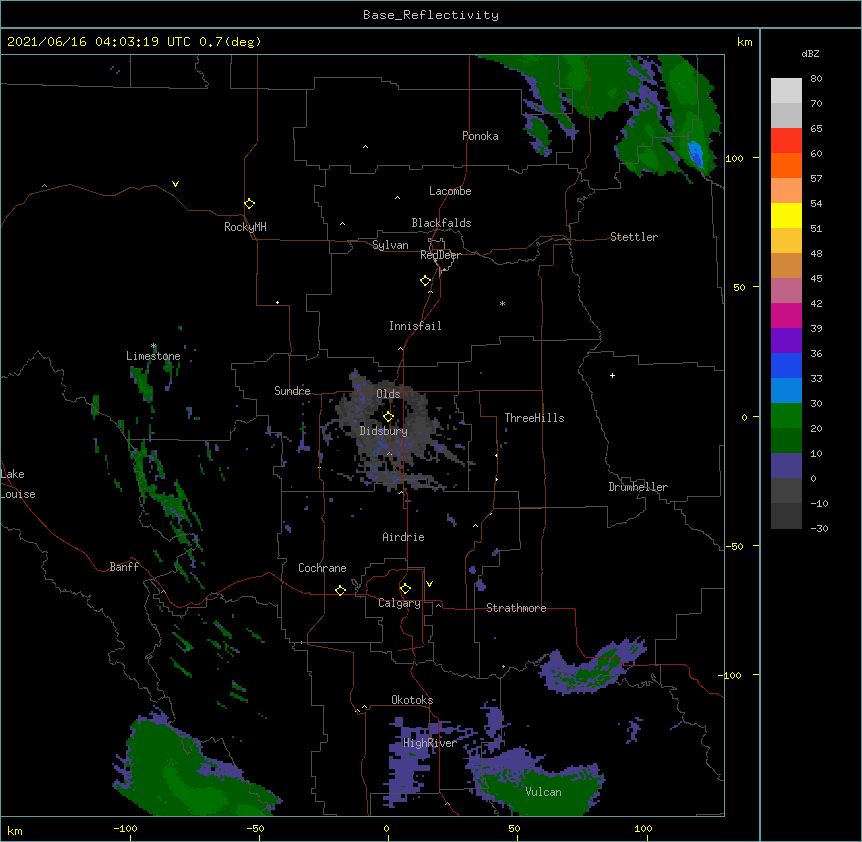The image size is (862, 842).
Task: Click the Drumheller label
Action: [638, 487]
